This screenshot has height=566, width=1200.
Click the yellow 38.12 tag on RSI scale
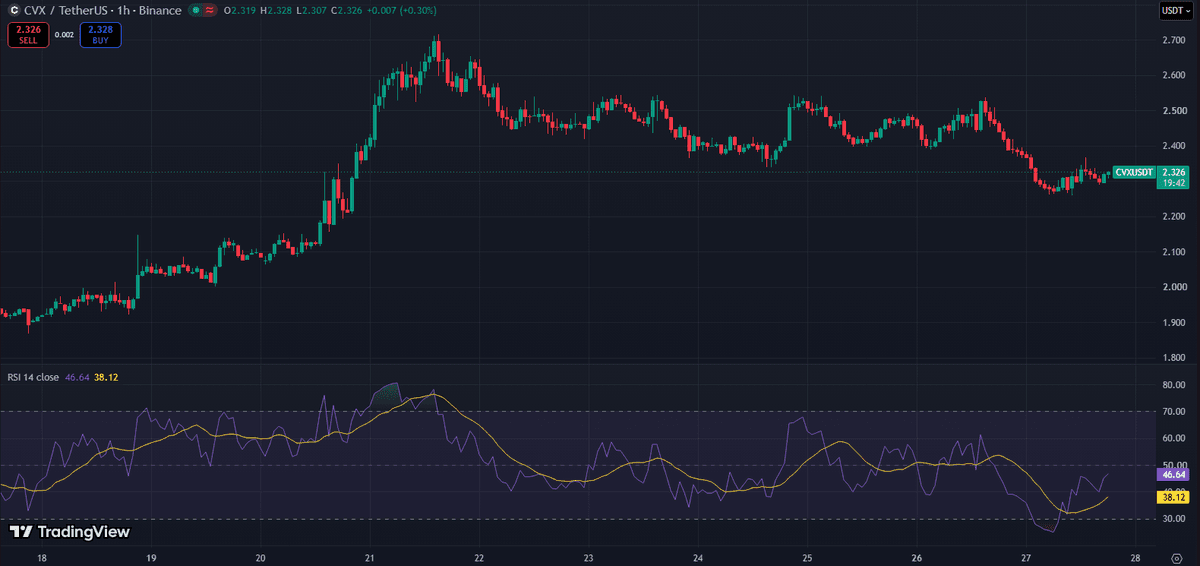click(1173, 497)
